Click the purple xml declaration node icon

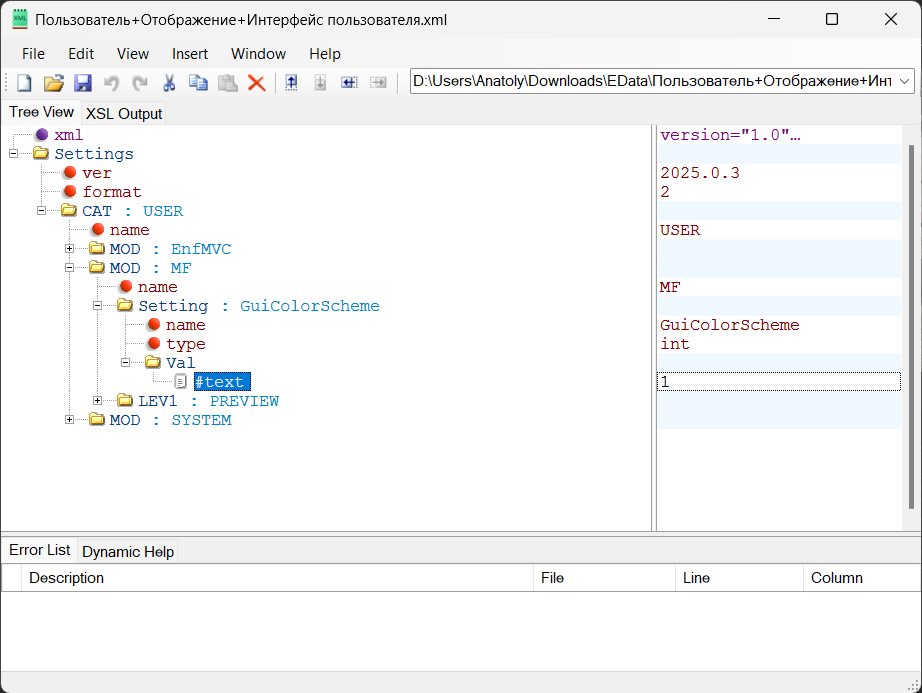[x=42, y=135]
